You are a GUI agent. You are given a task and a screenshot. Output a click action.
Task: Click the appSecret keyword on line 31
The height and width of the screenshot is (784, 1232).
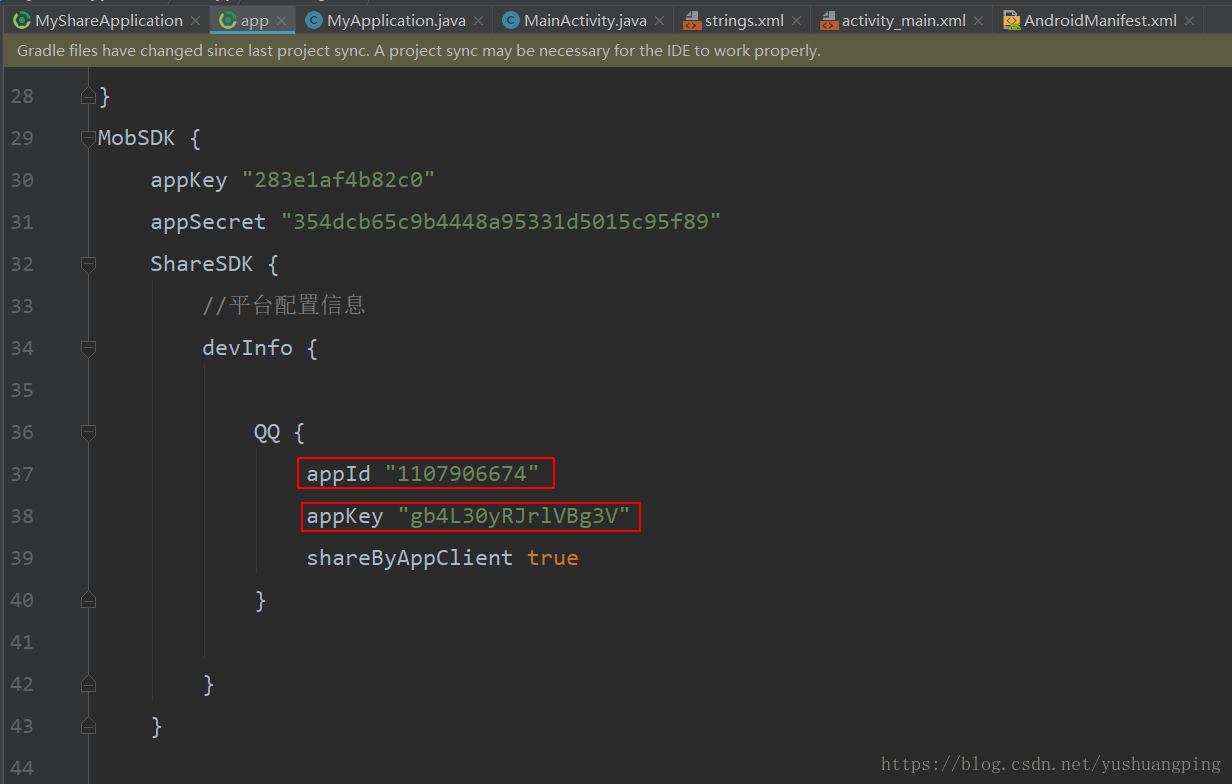pyautogui.click(x=209, y=222)
